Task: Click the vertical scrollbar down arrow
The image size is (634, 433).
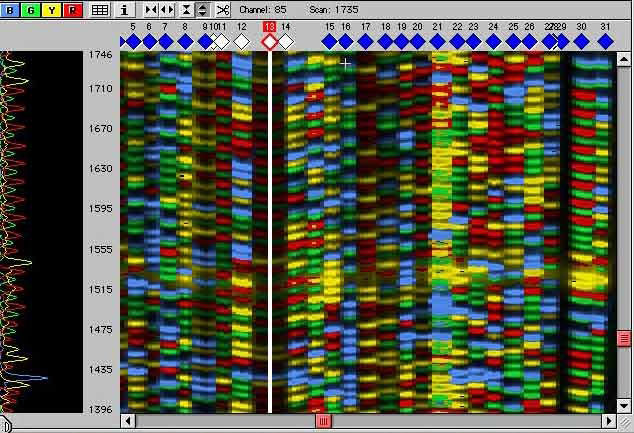Action: (623, 406)
